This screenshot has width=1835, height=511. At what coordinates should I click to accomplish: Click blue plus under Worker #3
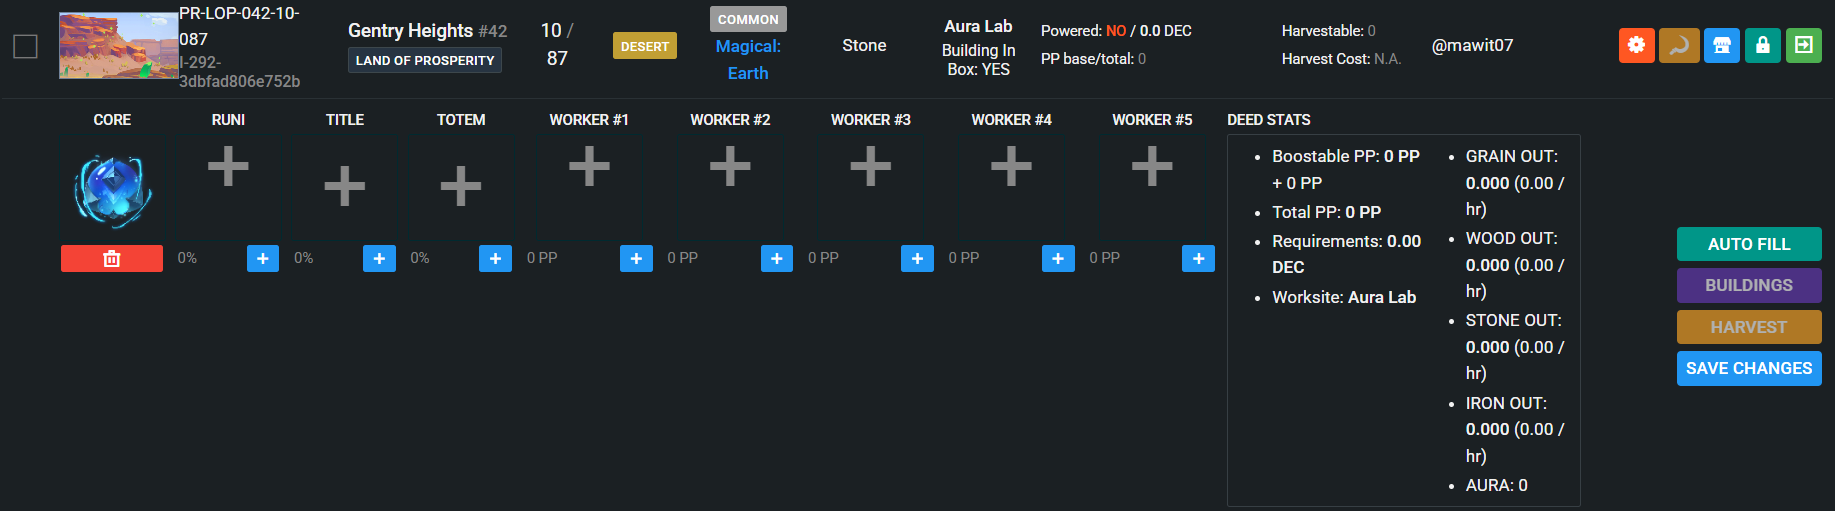[917, 259]
